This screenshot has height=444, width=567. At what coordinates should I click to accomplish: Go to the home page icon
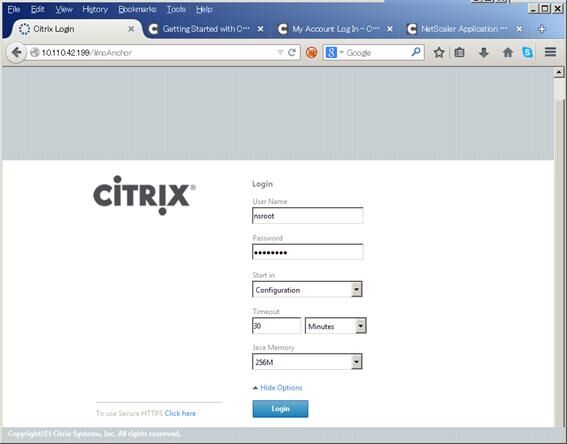pos(508,53)
